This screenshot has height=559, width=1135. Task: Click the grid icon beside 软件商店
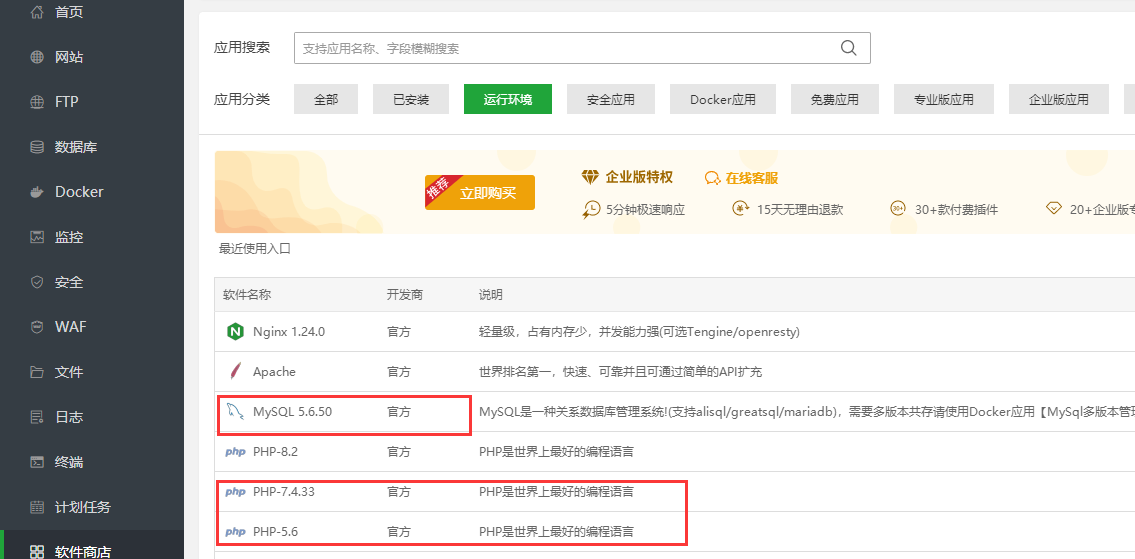click(x=37, y=552)
